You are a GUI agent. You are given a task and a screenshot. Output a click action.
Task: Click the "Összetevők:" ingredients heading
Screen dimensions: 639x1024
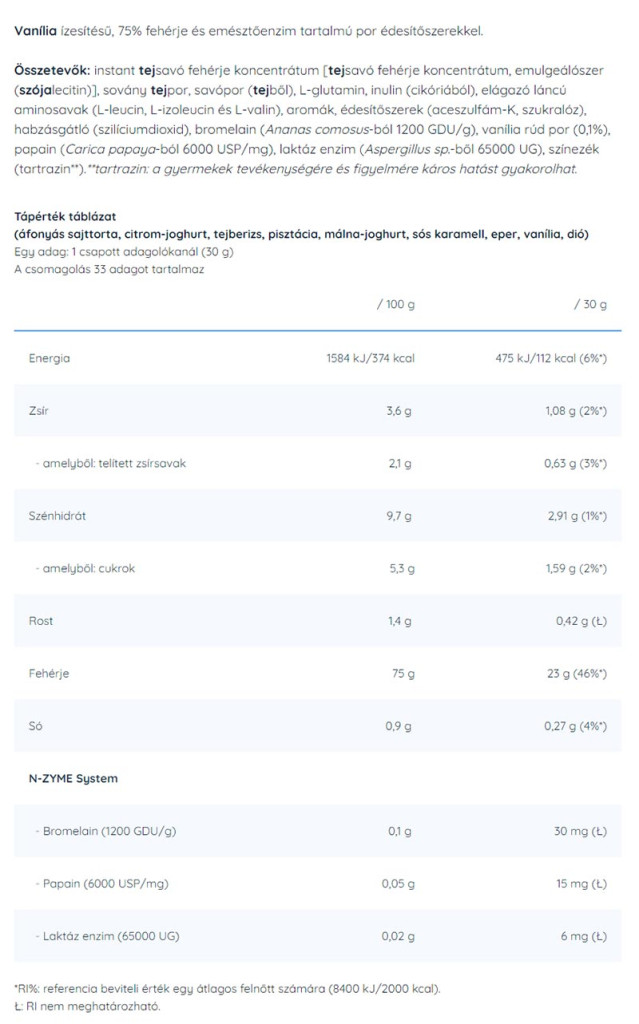53,71
